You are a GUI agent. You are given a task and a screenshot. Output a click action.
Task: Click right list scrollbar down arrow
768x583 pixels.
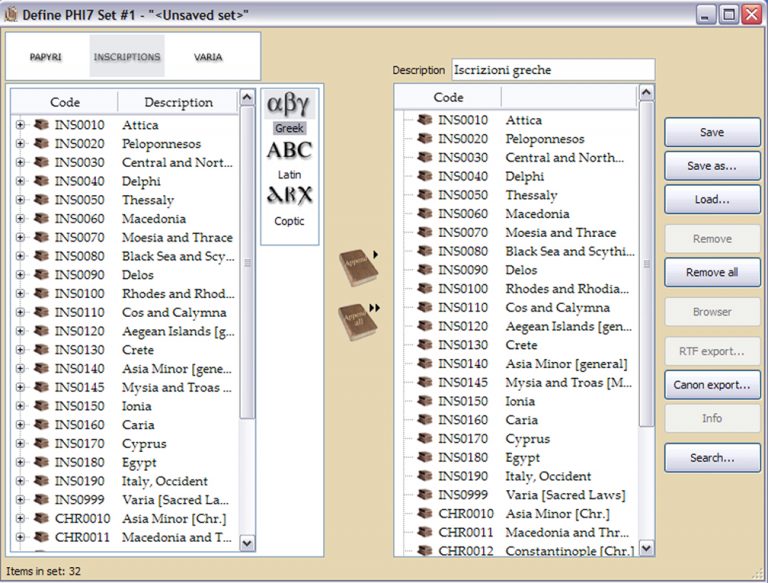click(x=647, y=548)
